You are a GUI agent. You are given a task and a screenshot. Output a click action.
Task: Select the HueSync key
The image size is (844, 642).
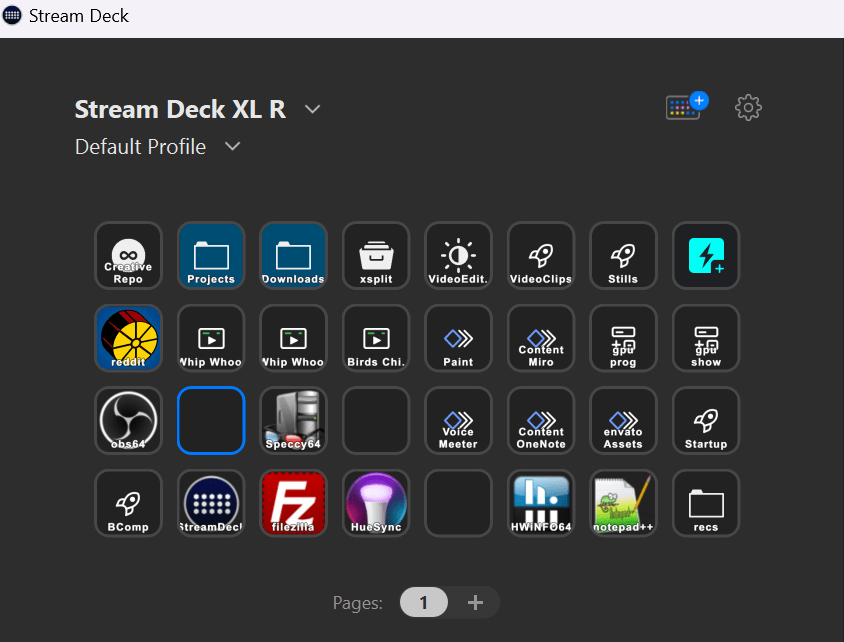coord(376,503)
